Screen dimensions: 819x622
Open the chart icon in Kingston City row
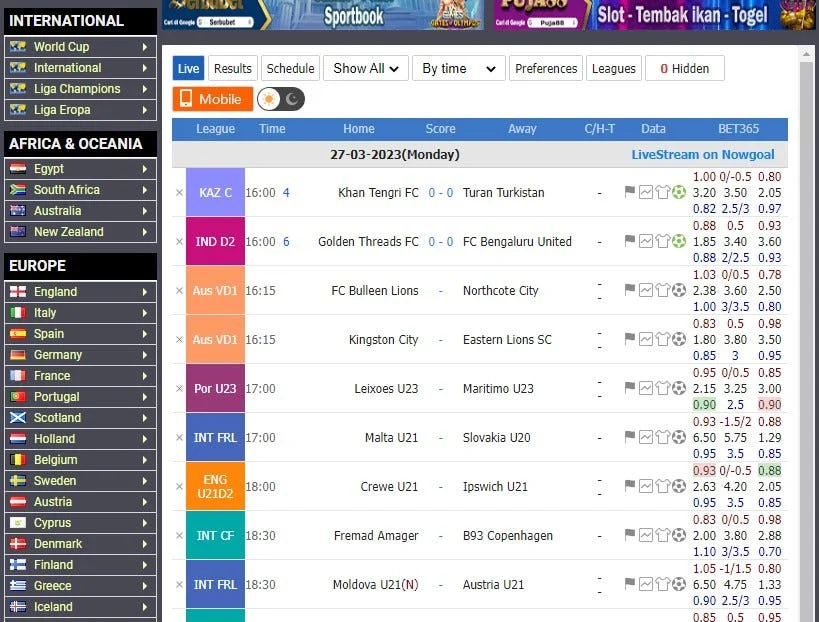646,339
